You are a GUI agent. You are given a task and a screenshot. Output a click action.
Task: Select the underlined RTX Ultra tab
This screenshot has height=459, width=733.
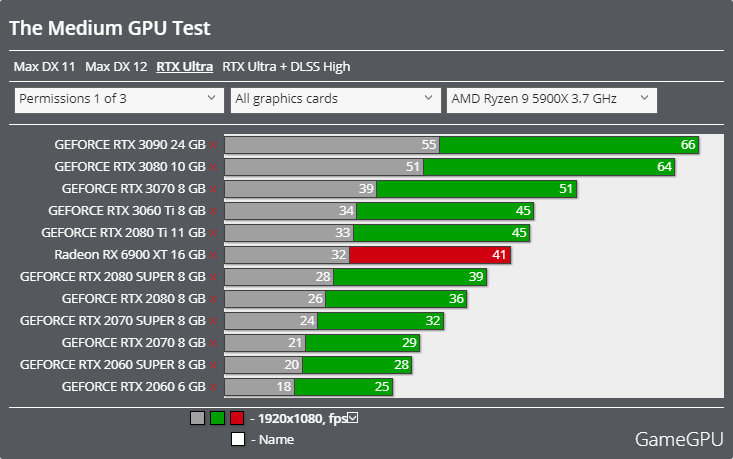pos(185,66)
